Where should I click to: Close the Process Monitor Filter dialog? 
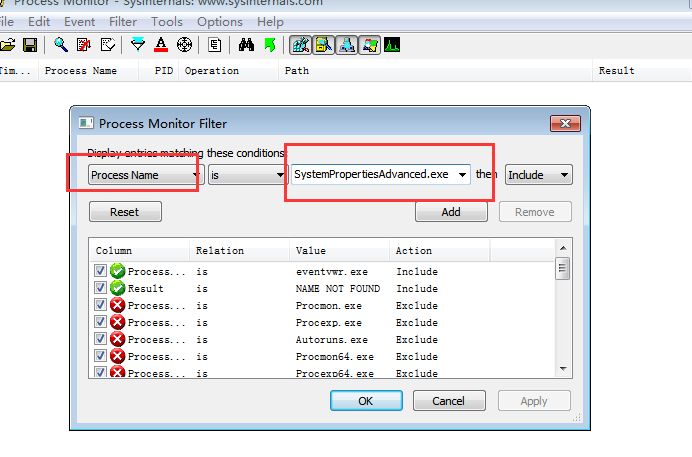pos(565,124)
